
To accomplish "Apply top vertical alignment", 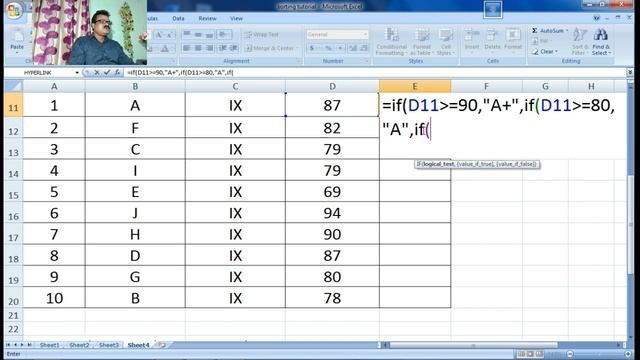I will (x=187, y=35).
